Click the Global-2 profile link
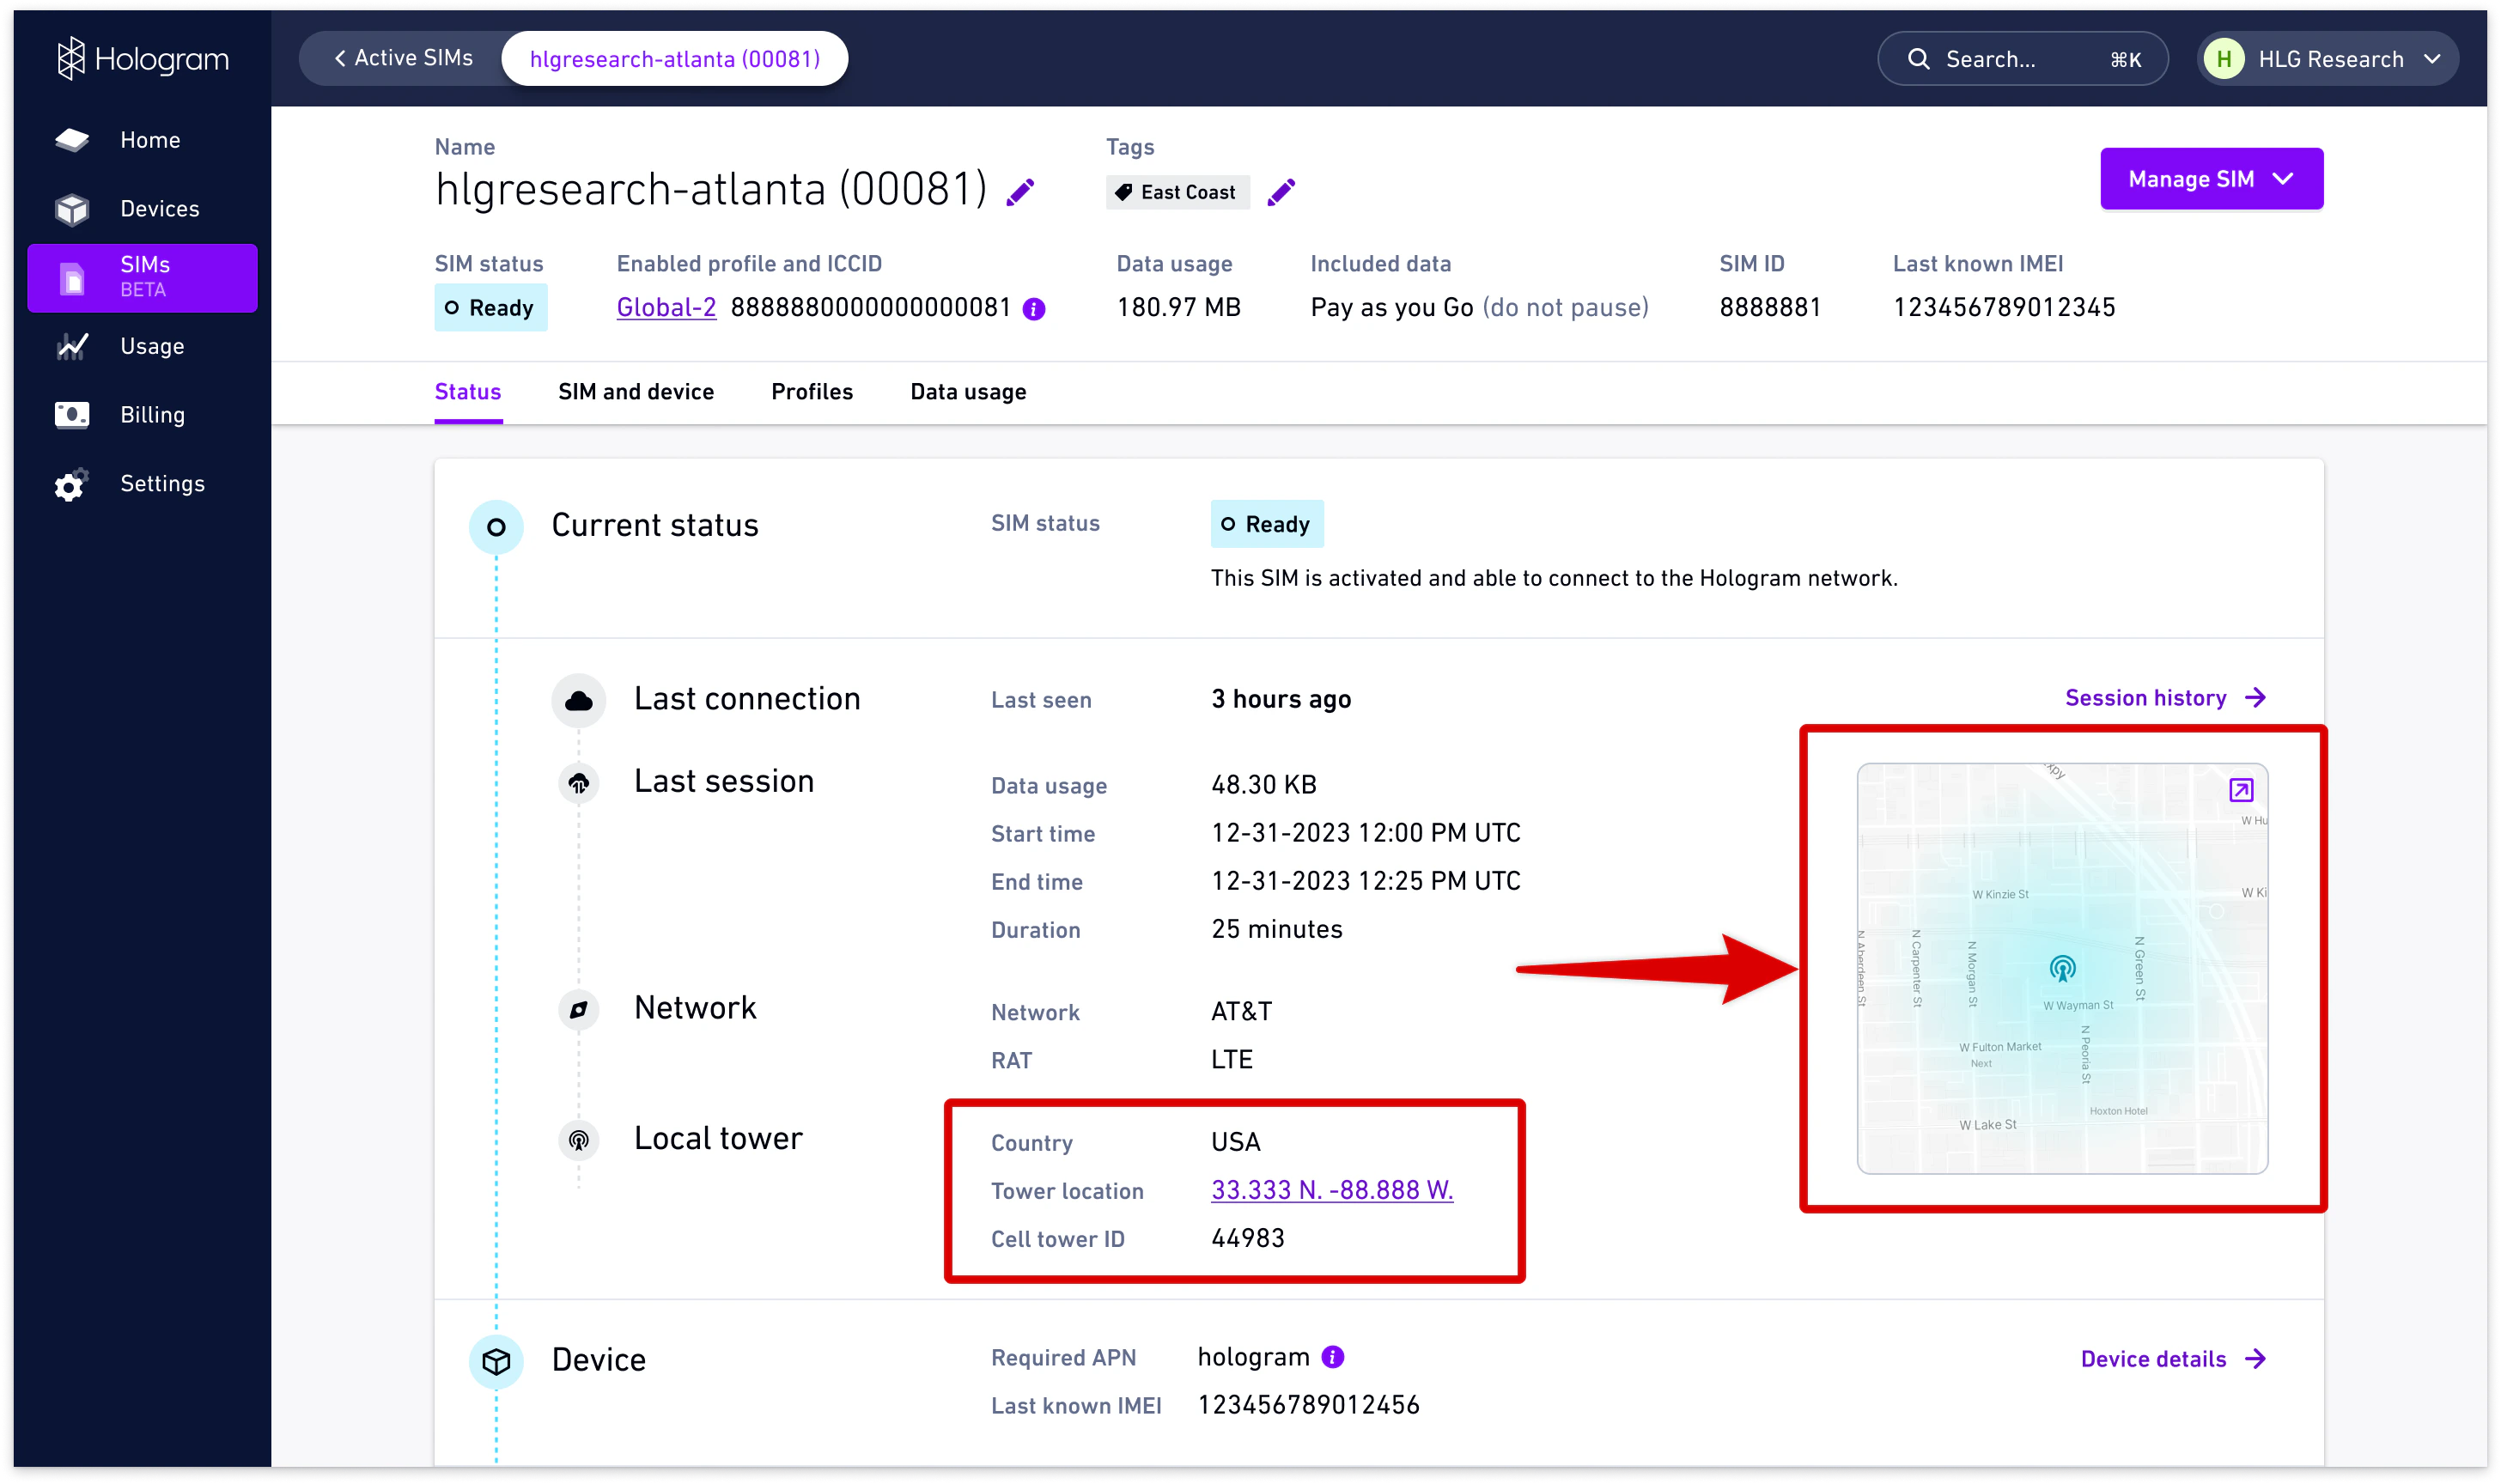 666,308
